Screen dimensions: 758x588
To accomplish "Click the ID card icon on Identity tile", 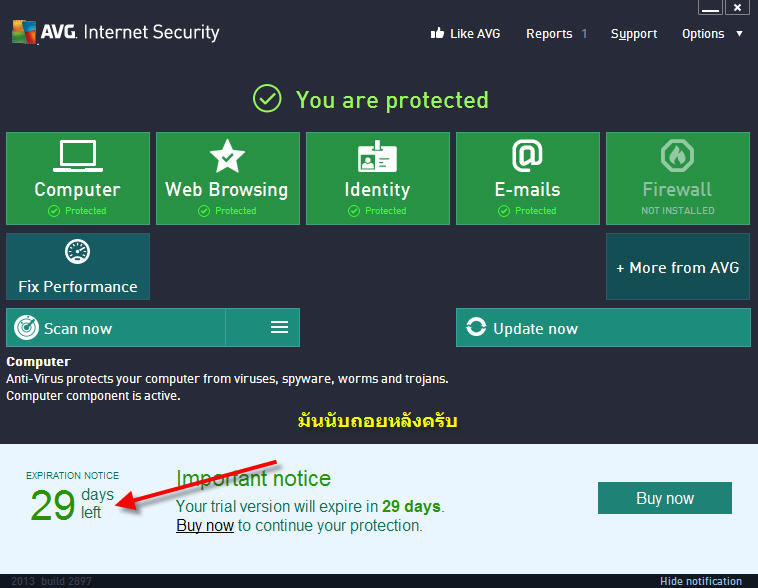I will 377,157.
